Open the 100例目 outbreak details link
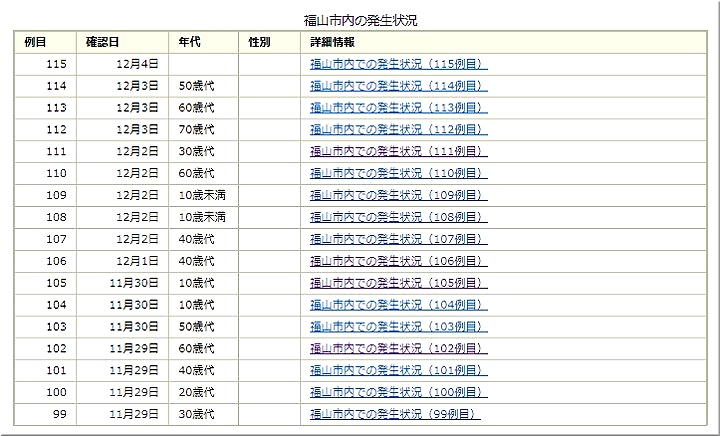Screen dimensions: 720x436 click(x=398, y=392)
